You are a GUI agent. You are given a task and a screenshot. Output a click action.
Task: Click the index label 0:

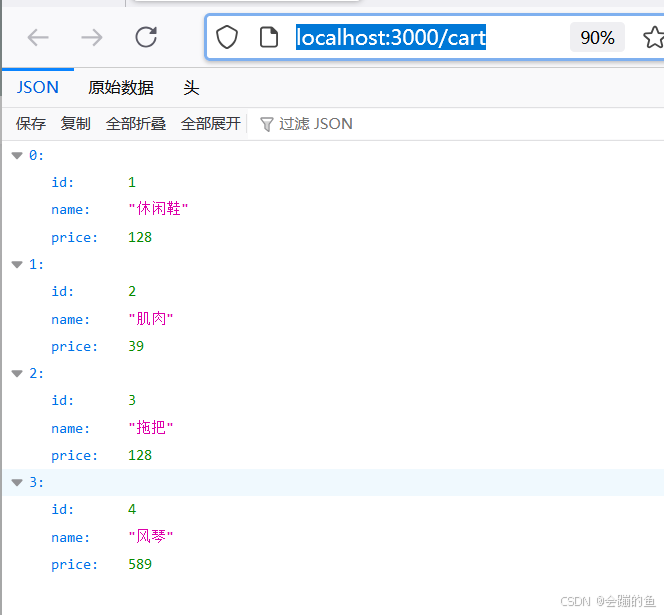click(x=36, y=155)
